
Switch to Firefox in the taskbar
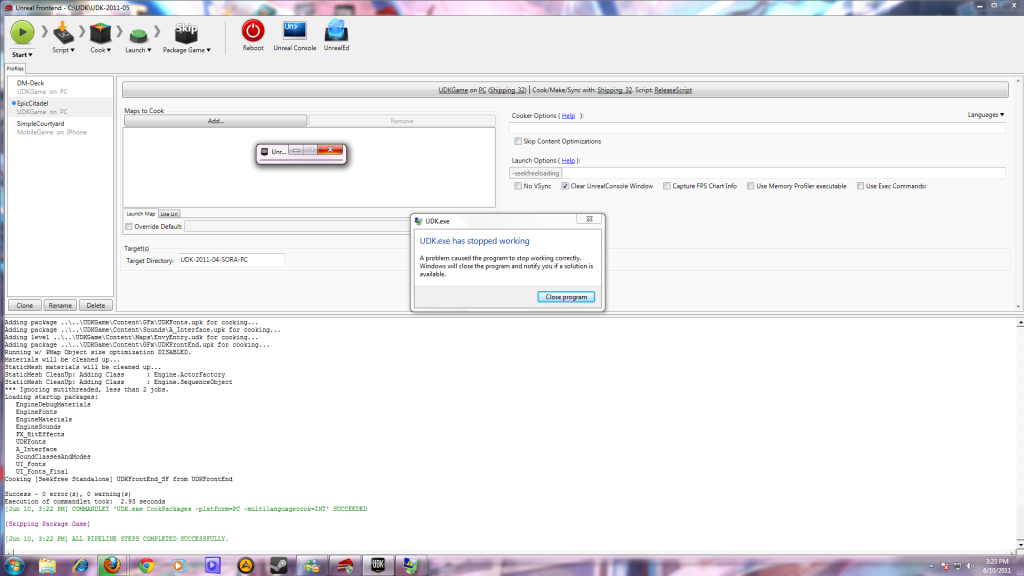[x=112, y=566]
